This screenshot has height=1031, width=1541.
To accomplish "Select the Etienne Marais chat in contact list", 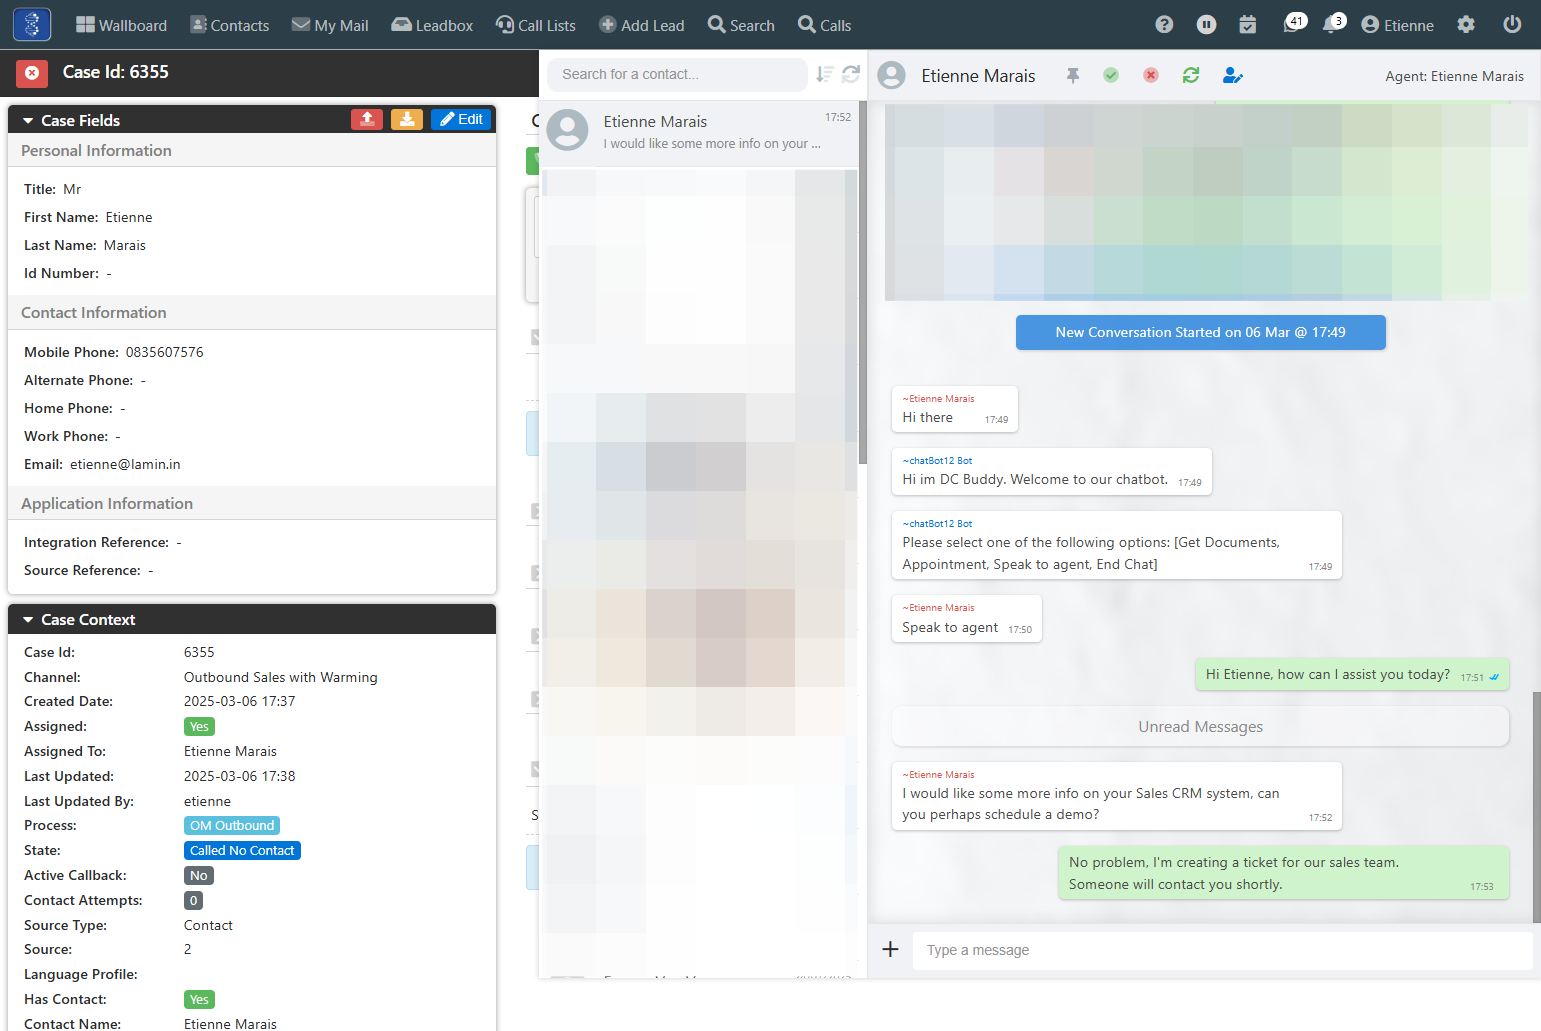I will coord(699,132).
